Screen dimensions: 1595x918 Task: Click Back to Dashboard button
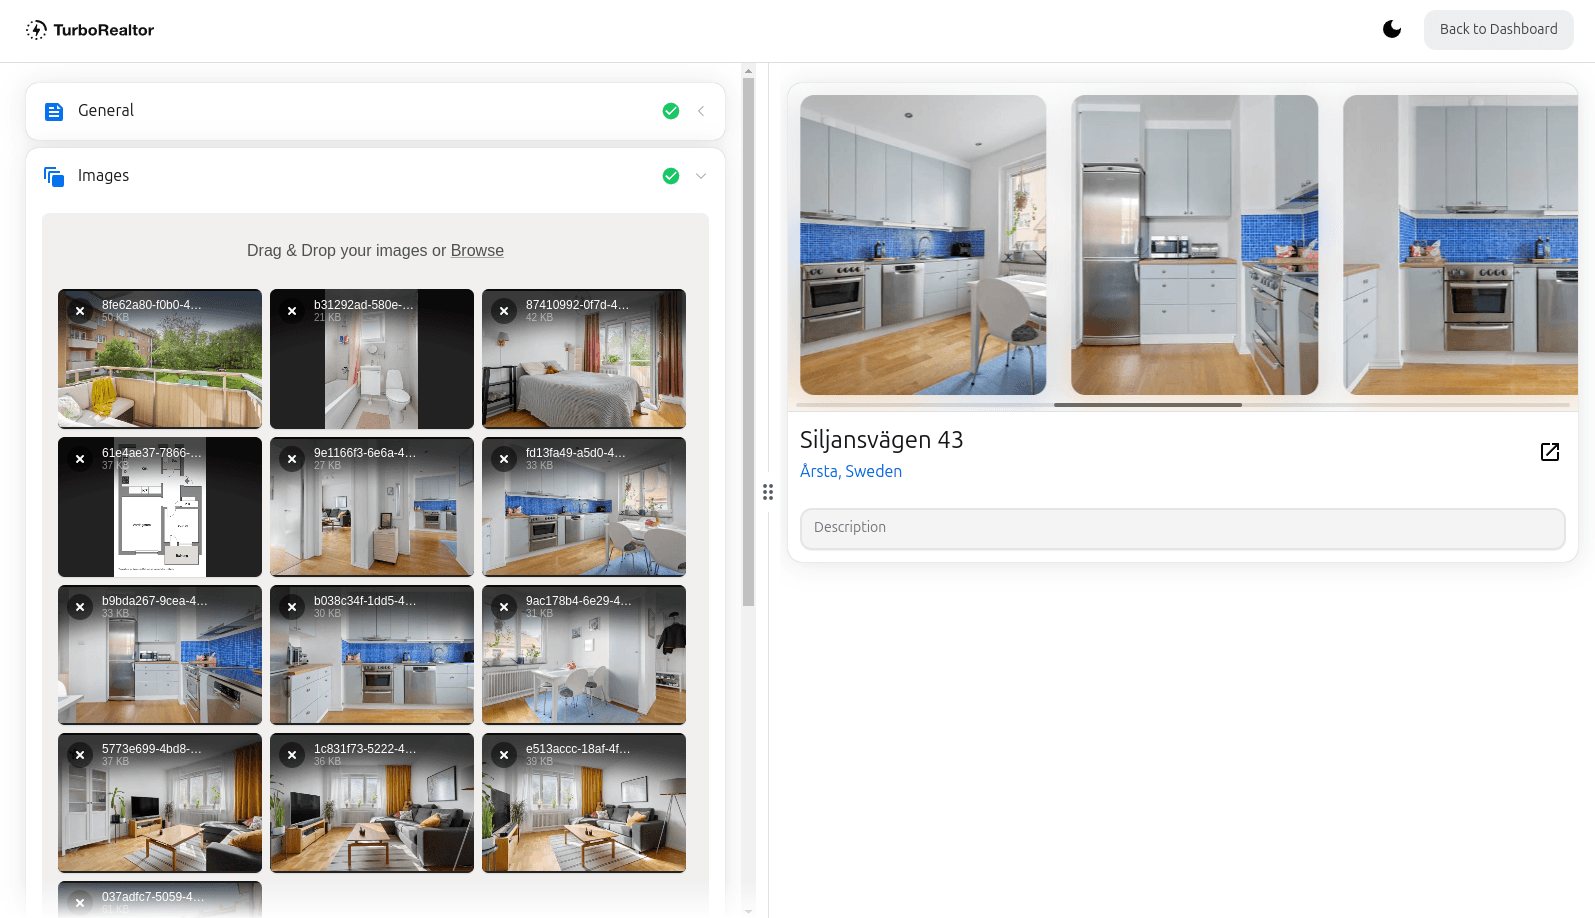tap(1497, 29)
